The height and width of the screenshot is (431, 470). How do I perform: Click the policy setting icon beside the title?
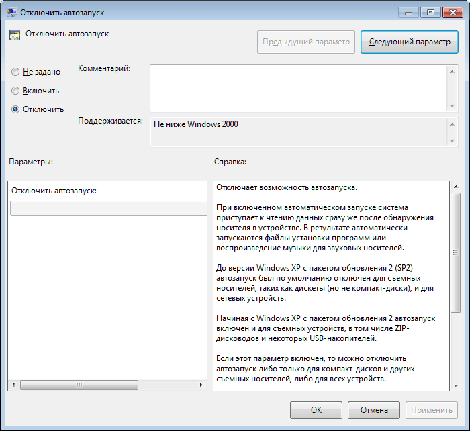(14, 35)
